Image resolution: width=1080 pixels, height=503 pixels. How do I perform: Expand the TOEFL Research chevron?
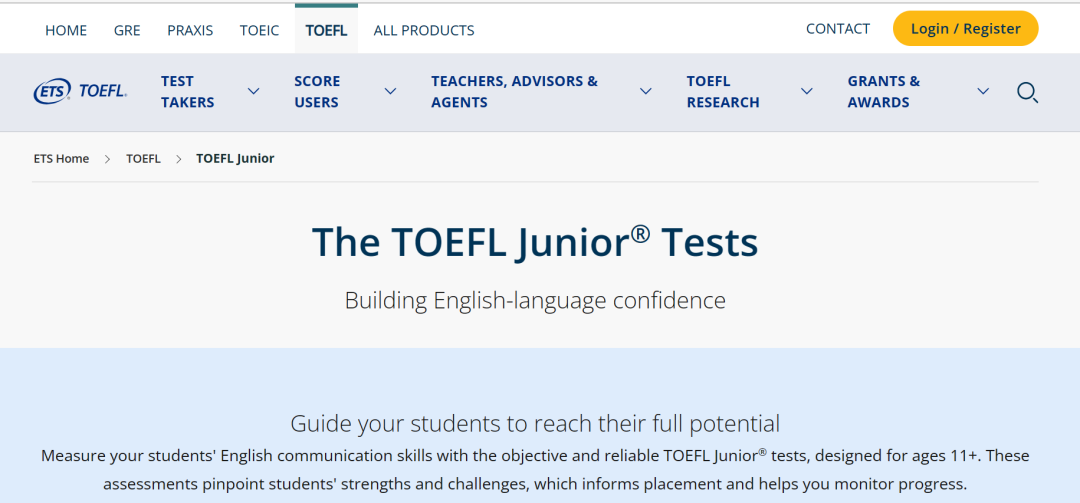point(807,91)
